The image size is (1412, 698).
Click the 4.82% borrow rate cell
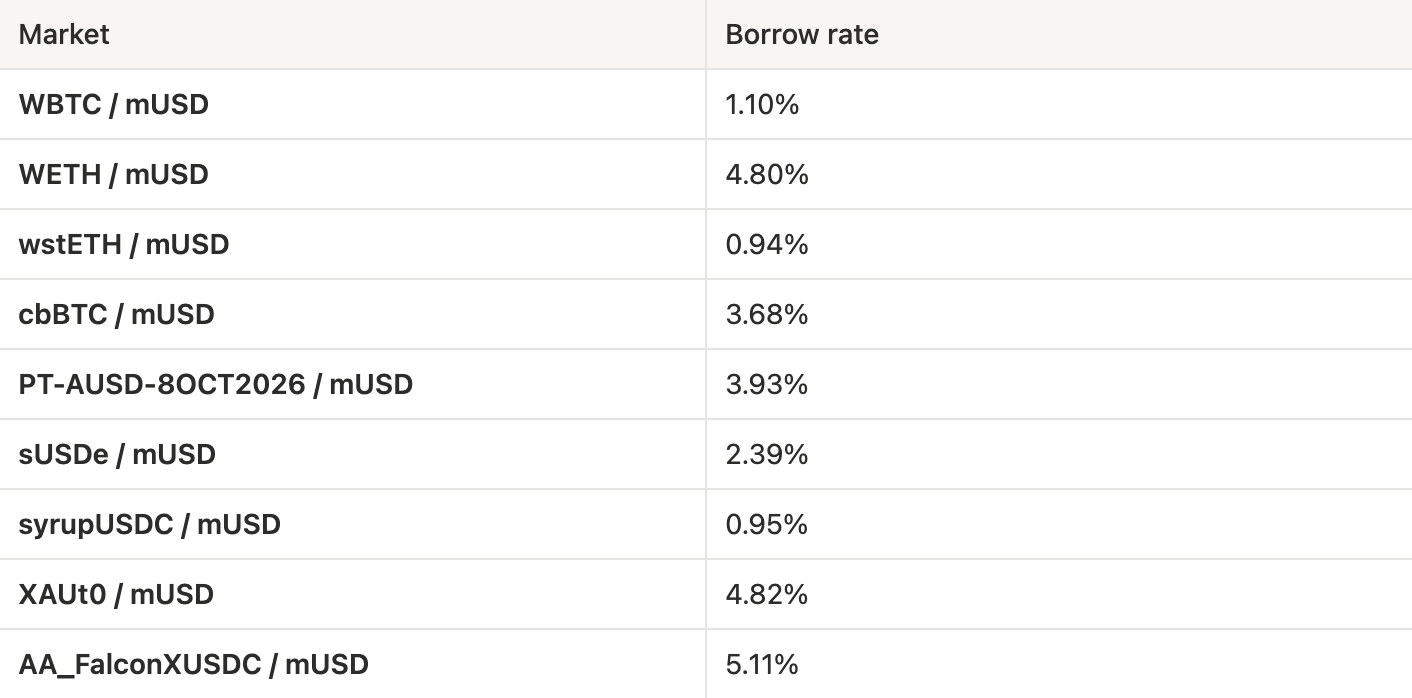(x=1059, y=594)
